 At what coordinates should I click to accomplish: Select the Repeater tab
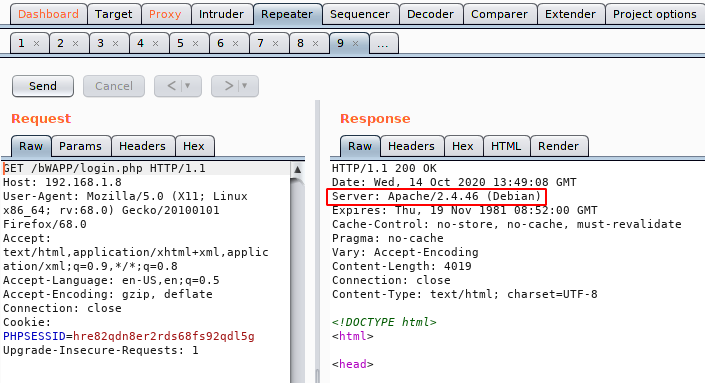click(287, 14)
